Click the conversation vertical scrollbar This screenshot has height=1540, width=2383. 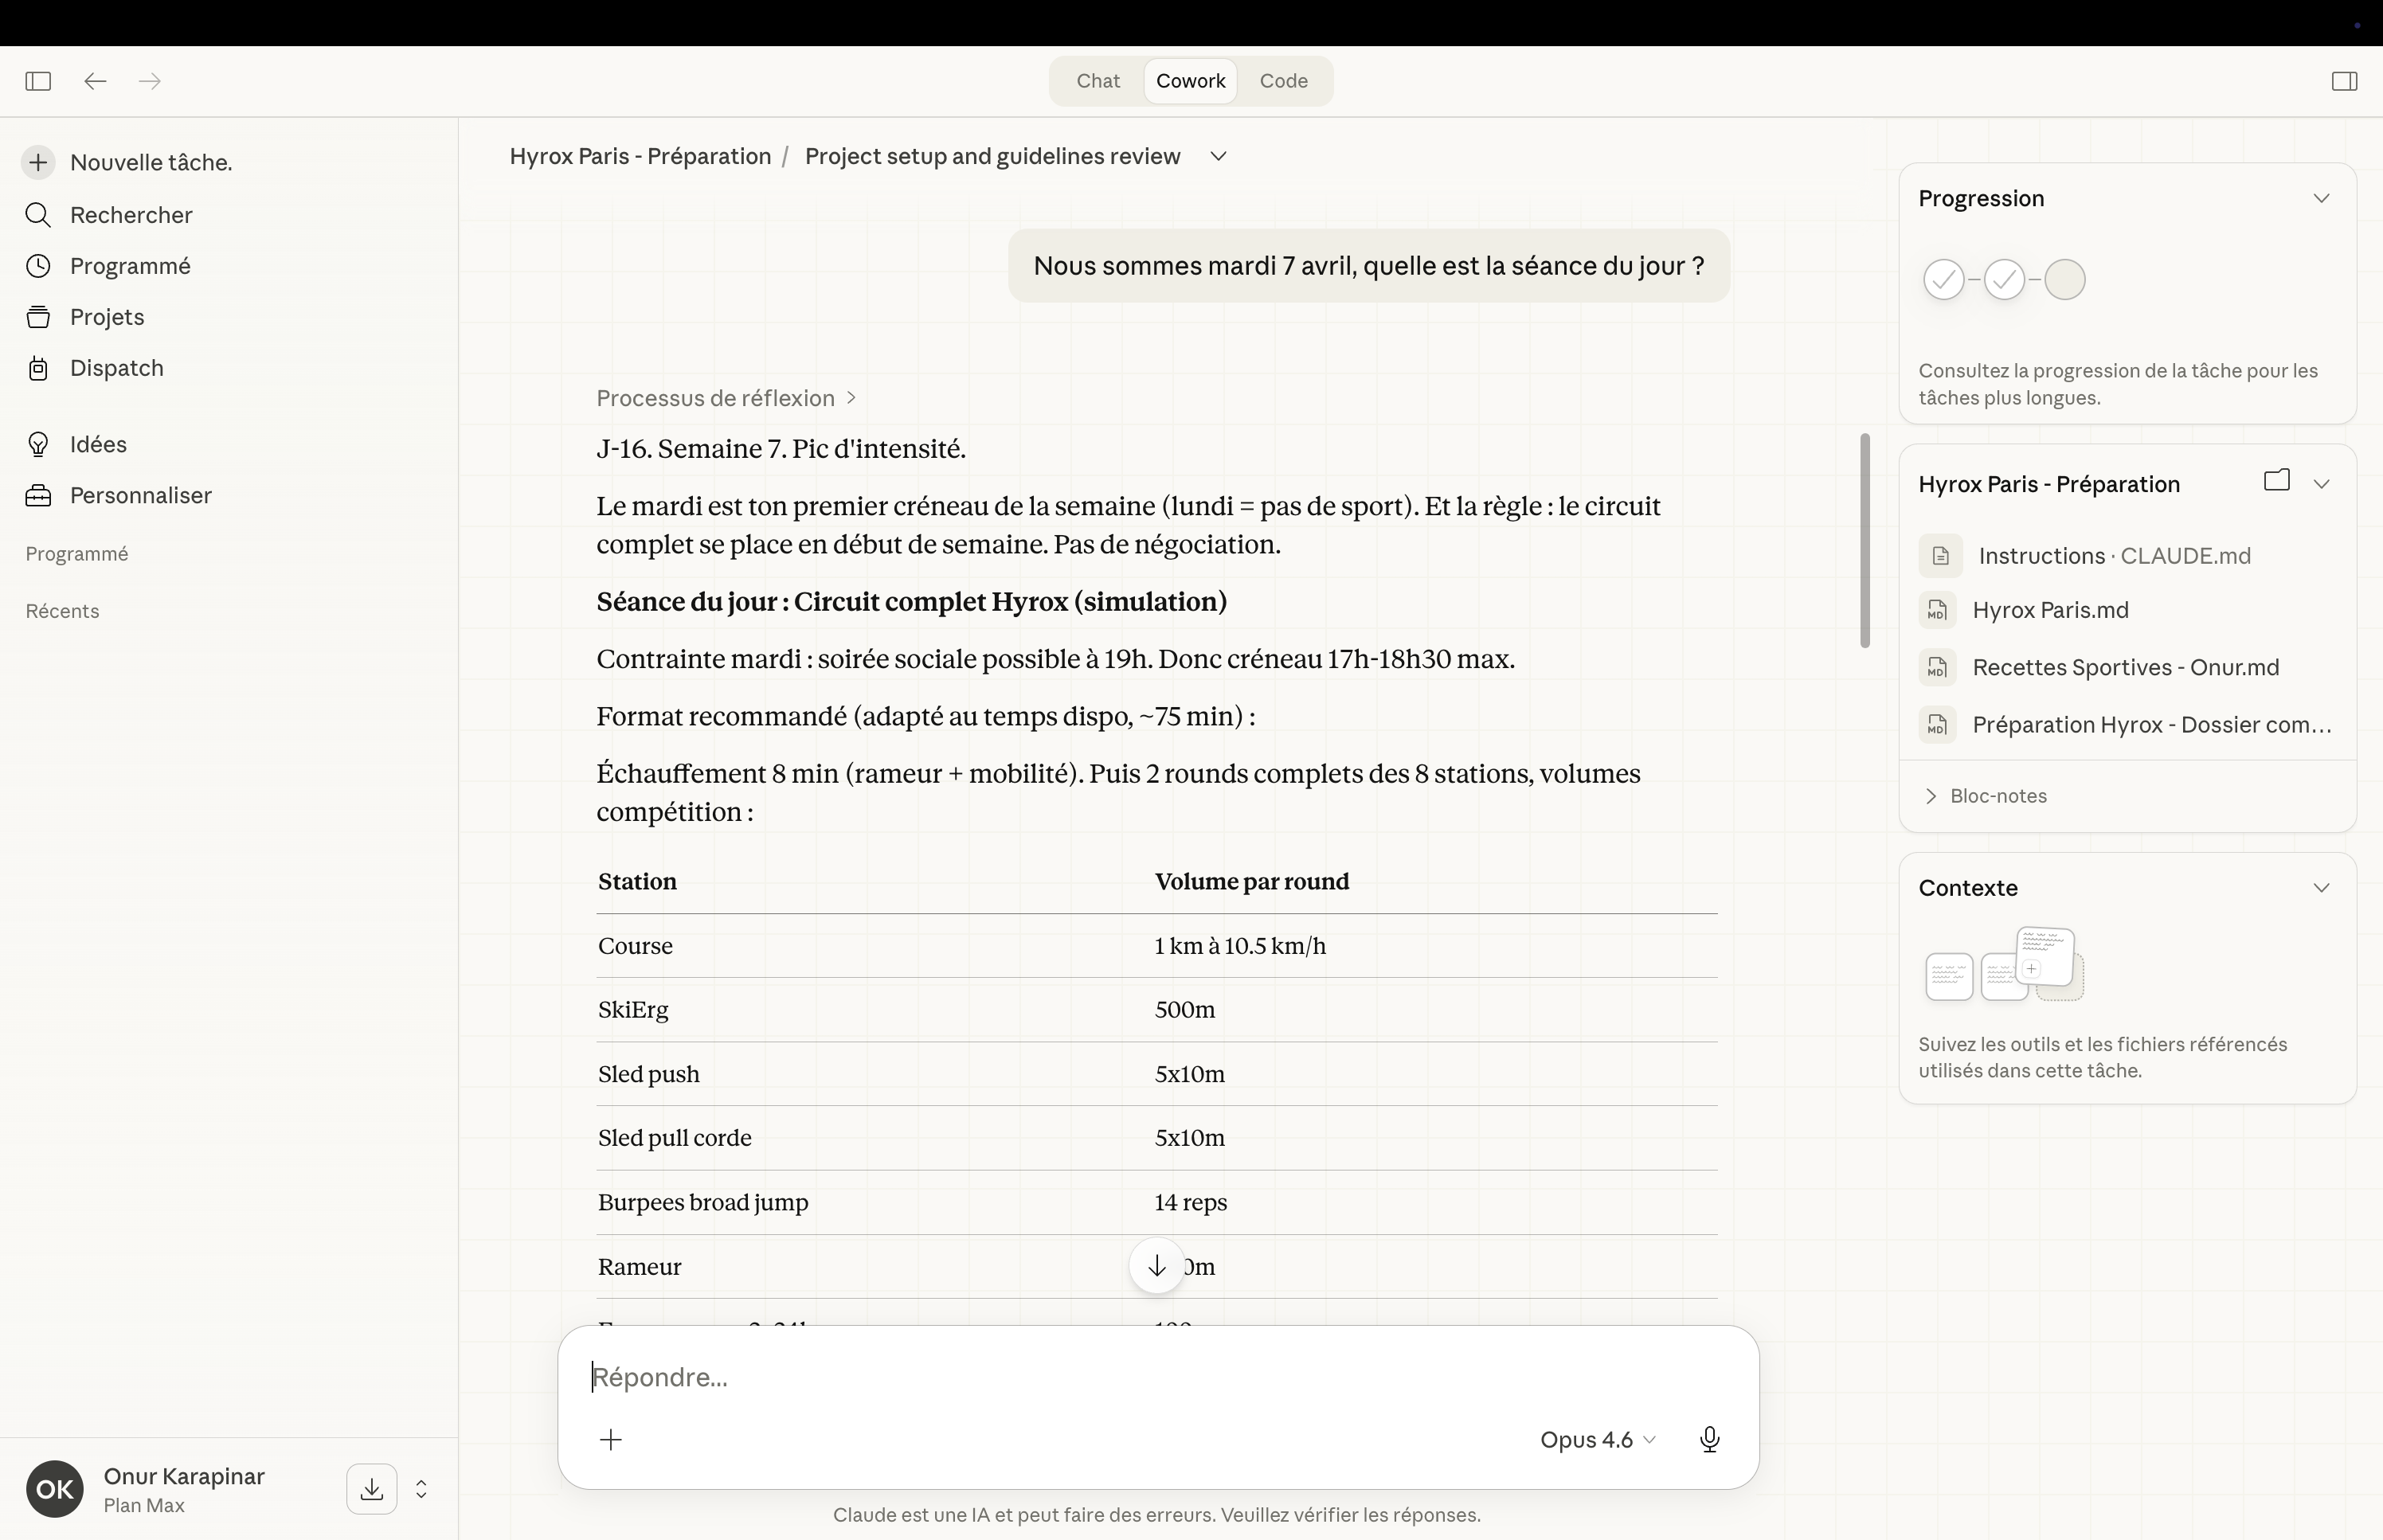coord(1865,540)
